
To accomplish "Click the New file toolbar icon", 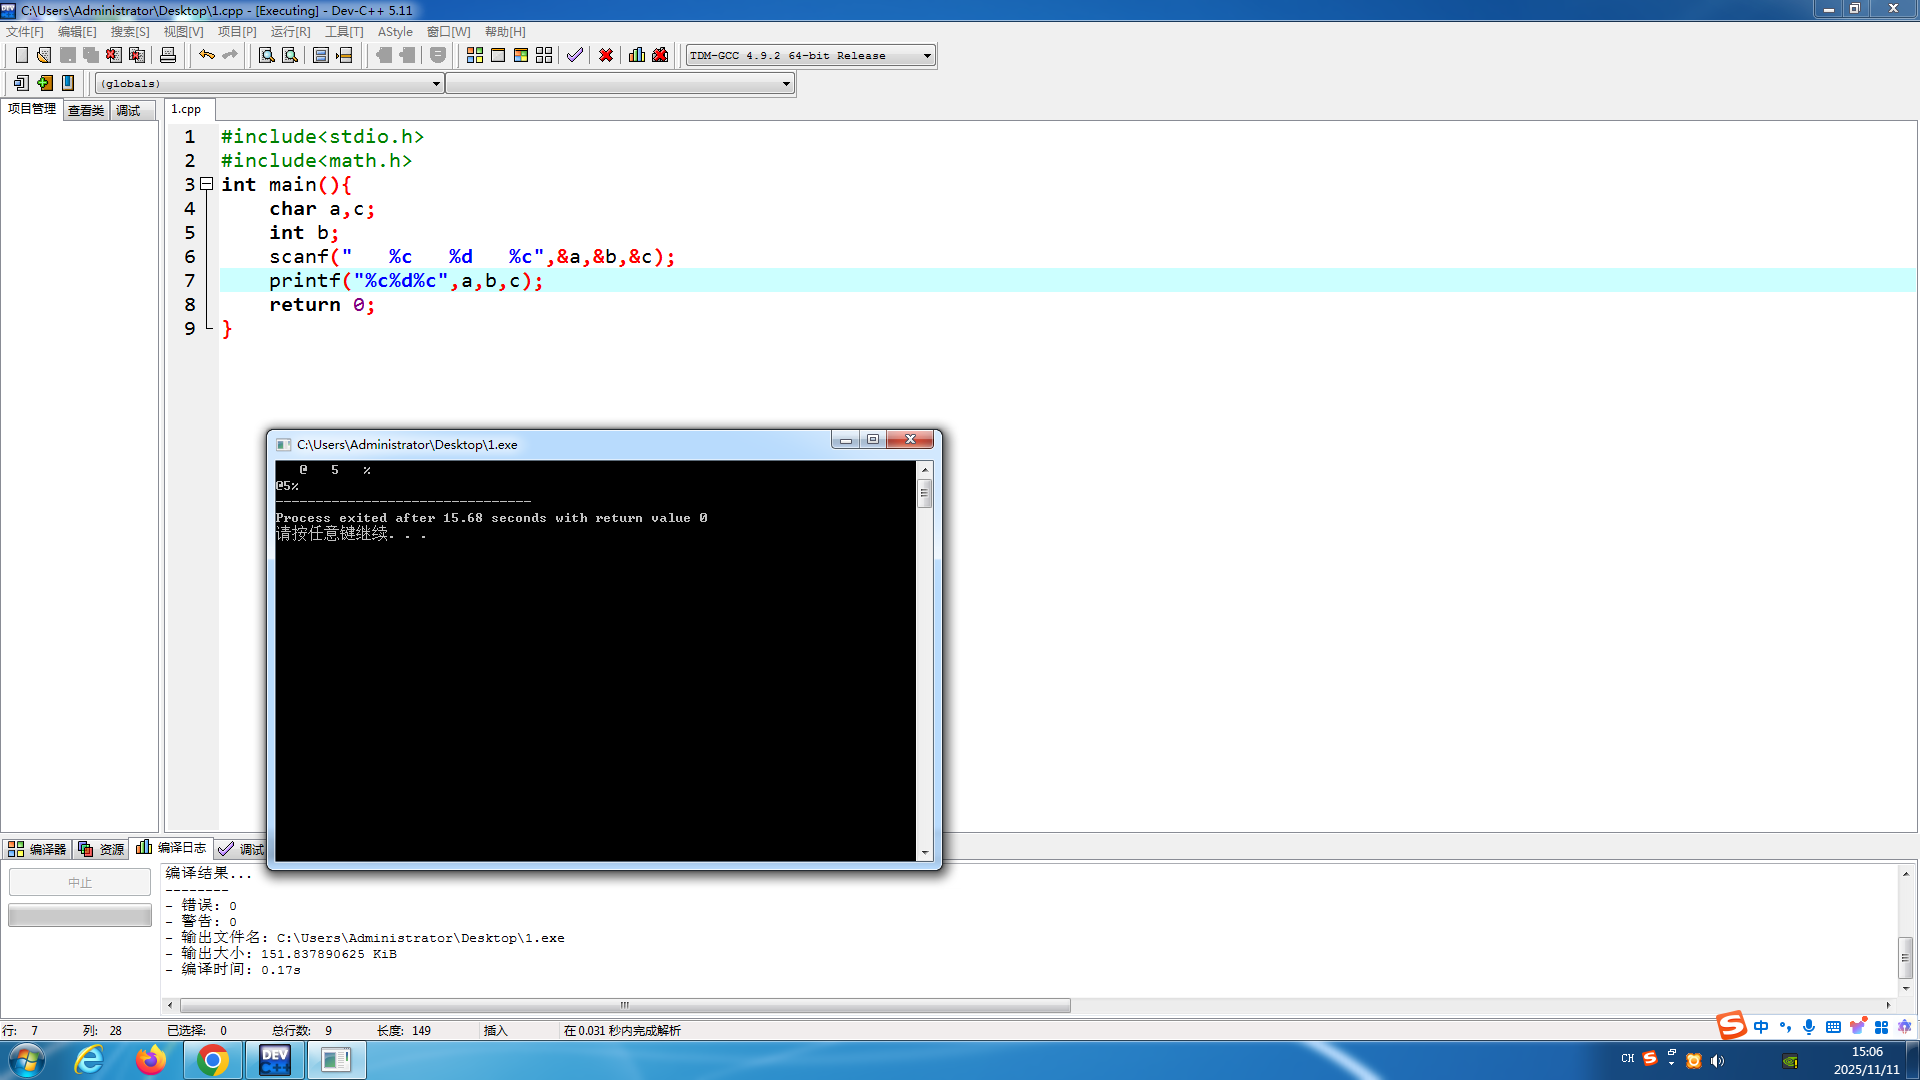I will (21, 55).
